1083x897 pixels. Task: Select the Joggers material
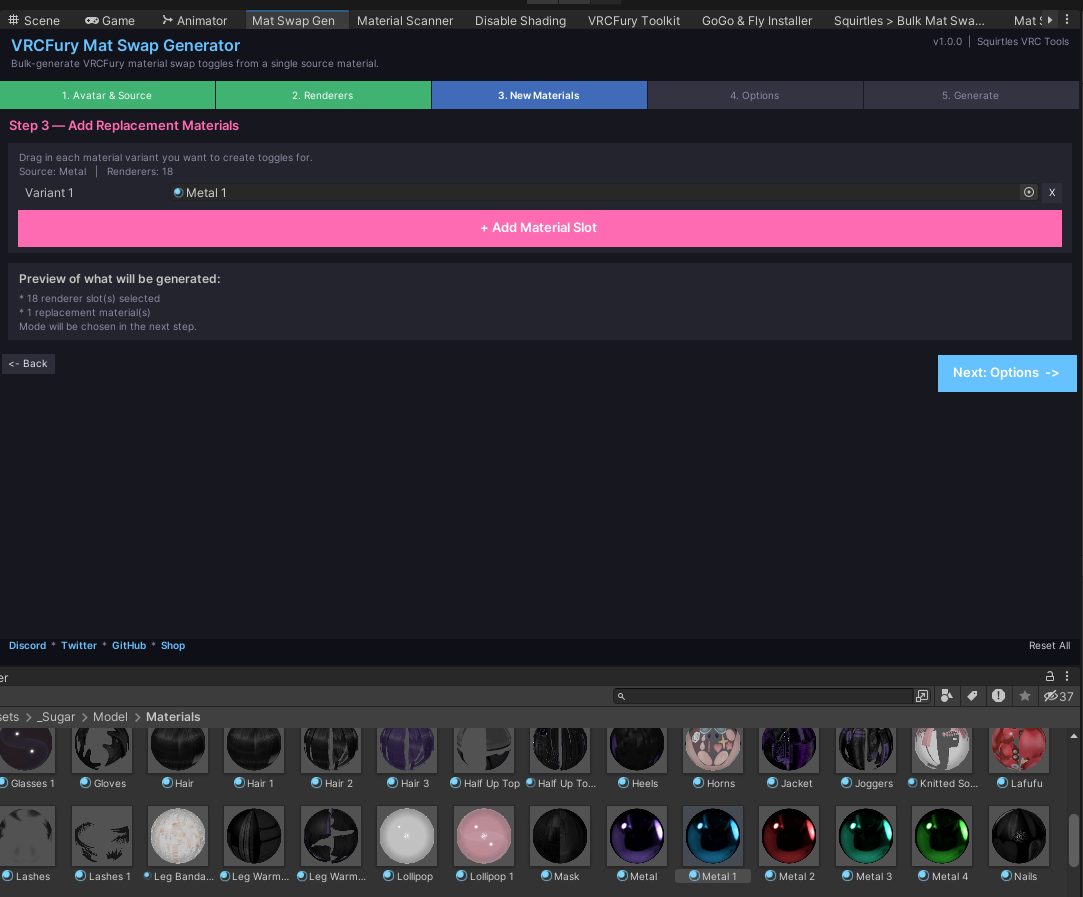click(866, 758)
